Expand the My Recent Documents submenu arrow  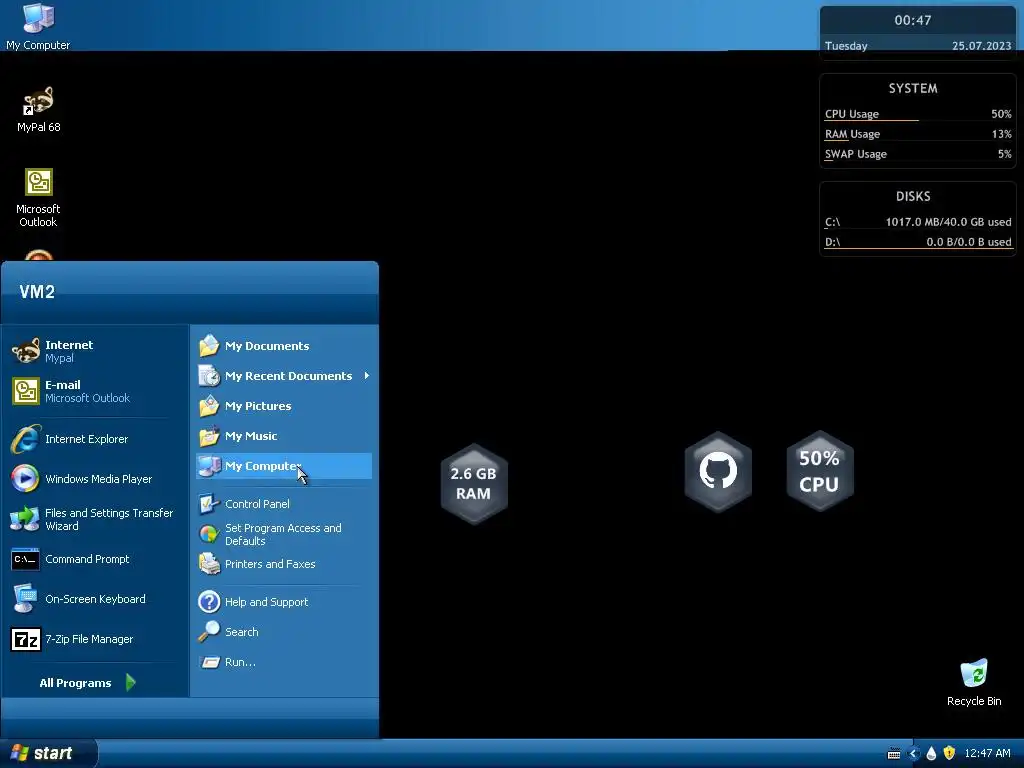click(367, 376)
